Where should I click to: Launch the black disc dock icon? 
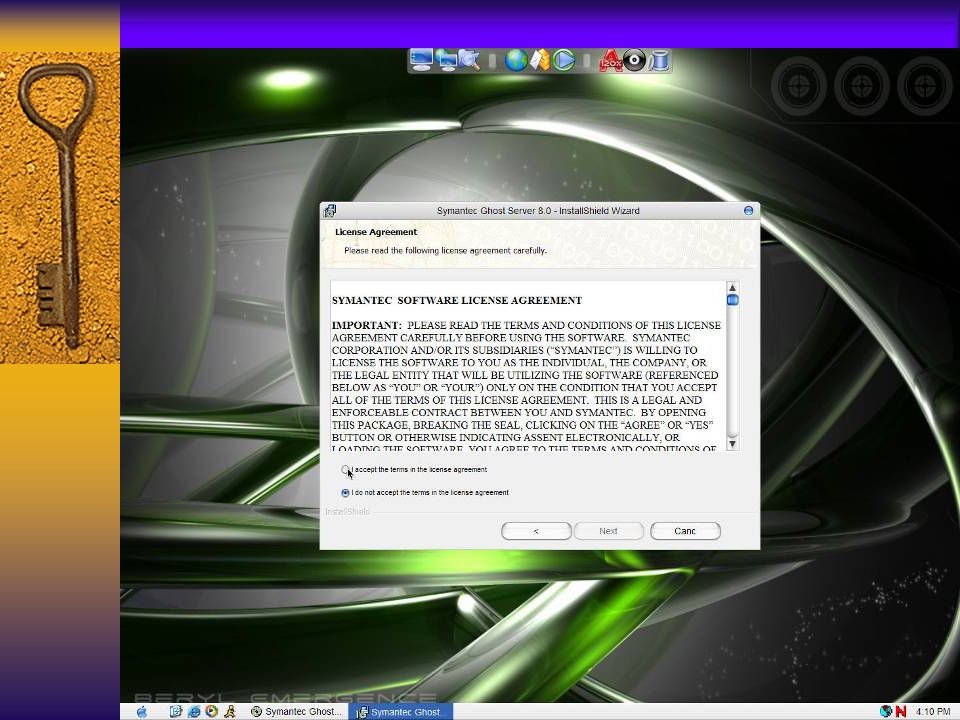(634, 60)
